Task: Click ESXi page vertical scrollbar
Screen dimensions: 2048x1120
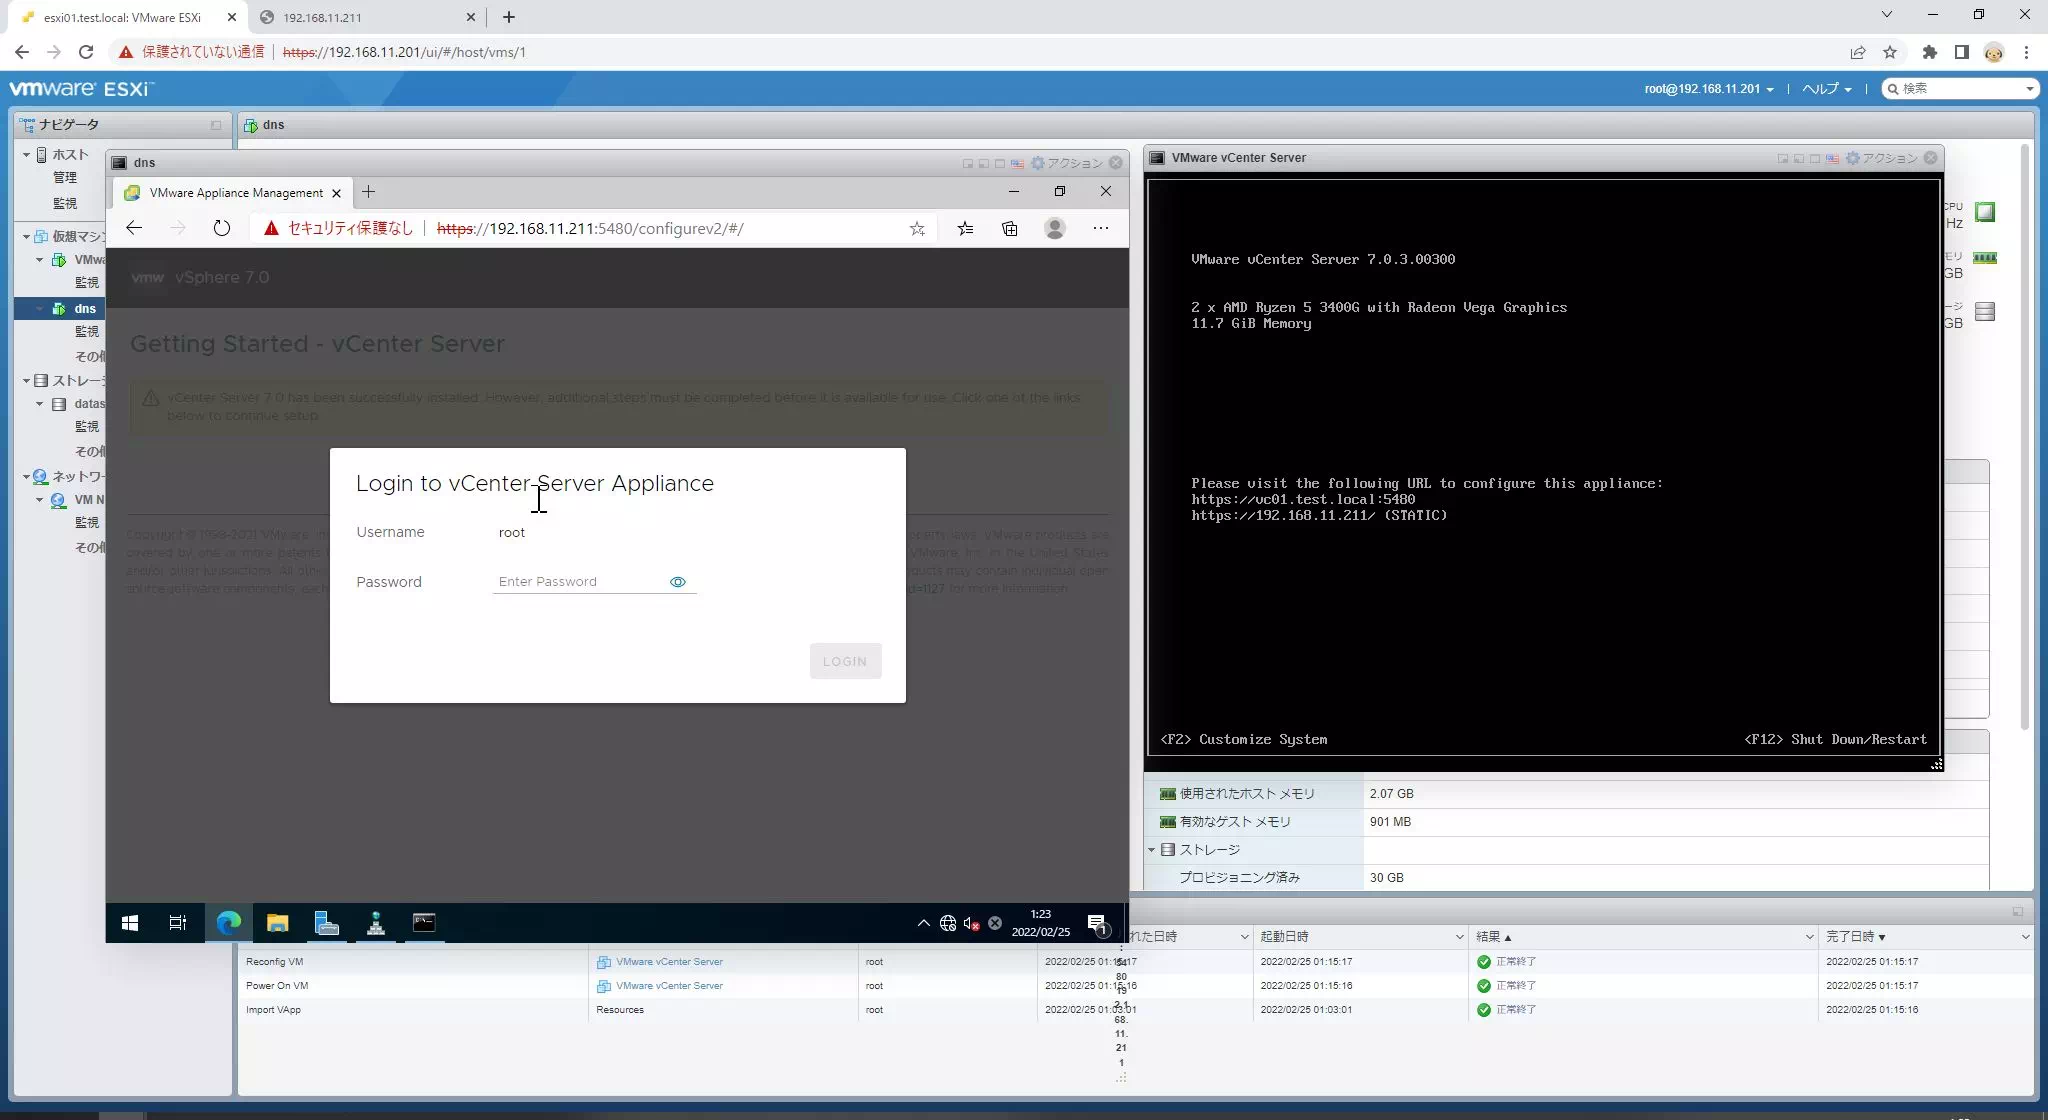Action: pos(2026,438)
